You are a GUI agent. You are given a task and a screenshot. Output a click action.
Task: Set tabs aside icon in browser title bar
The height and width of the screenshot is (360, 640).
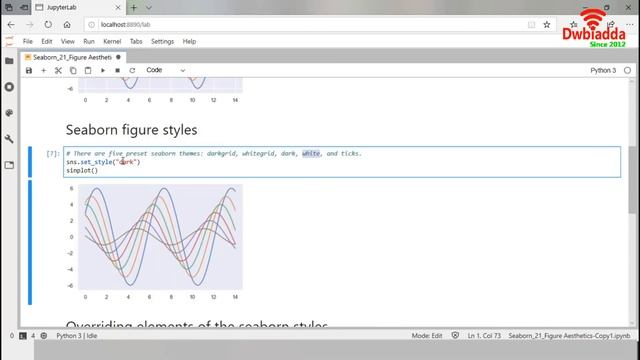pos(24,7)
